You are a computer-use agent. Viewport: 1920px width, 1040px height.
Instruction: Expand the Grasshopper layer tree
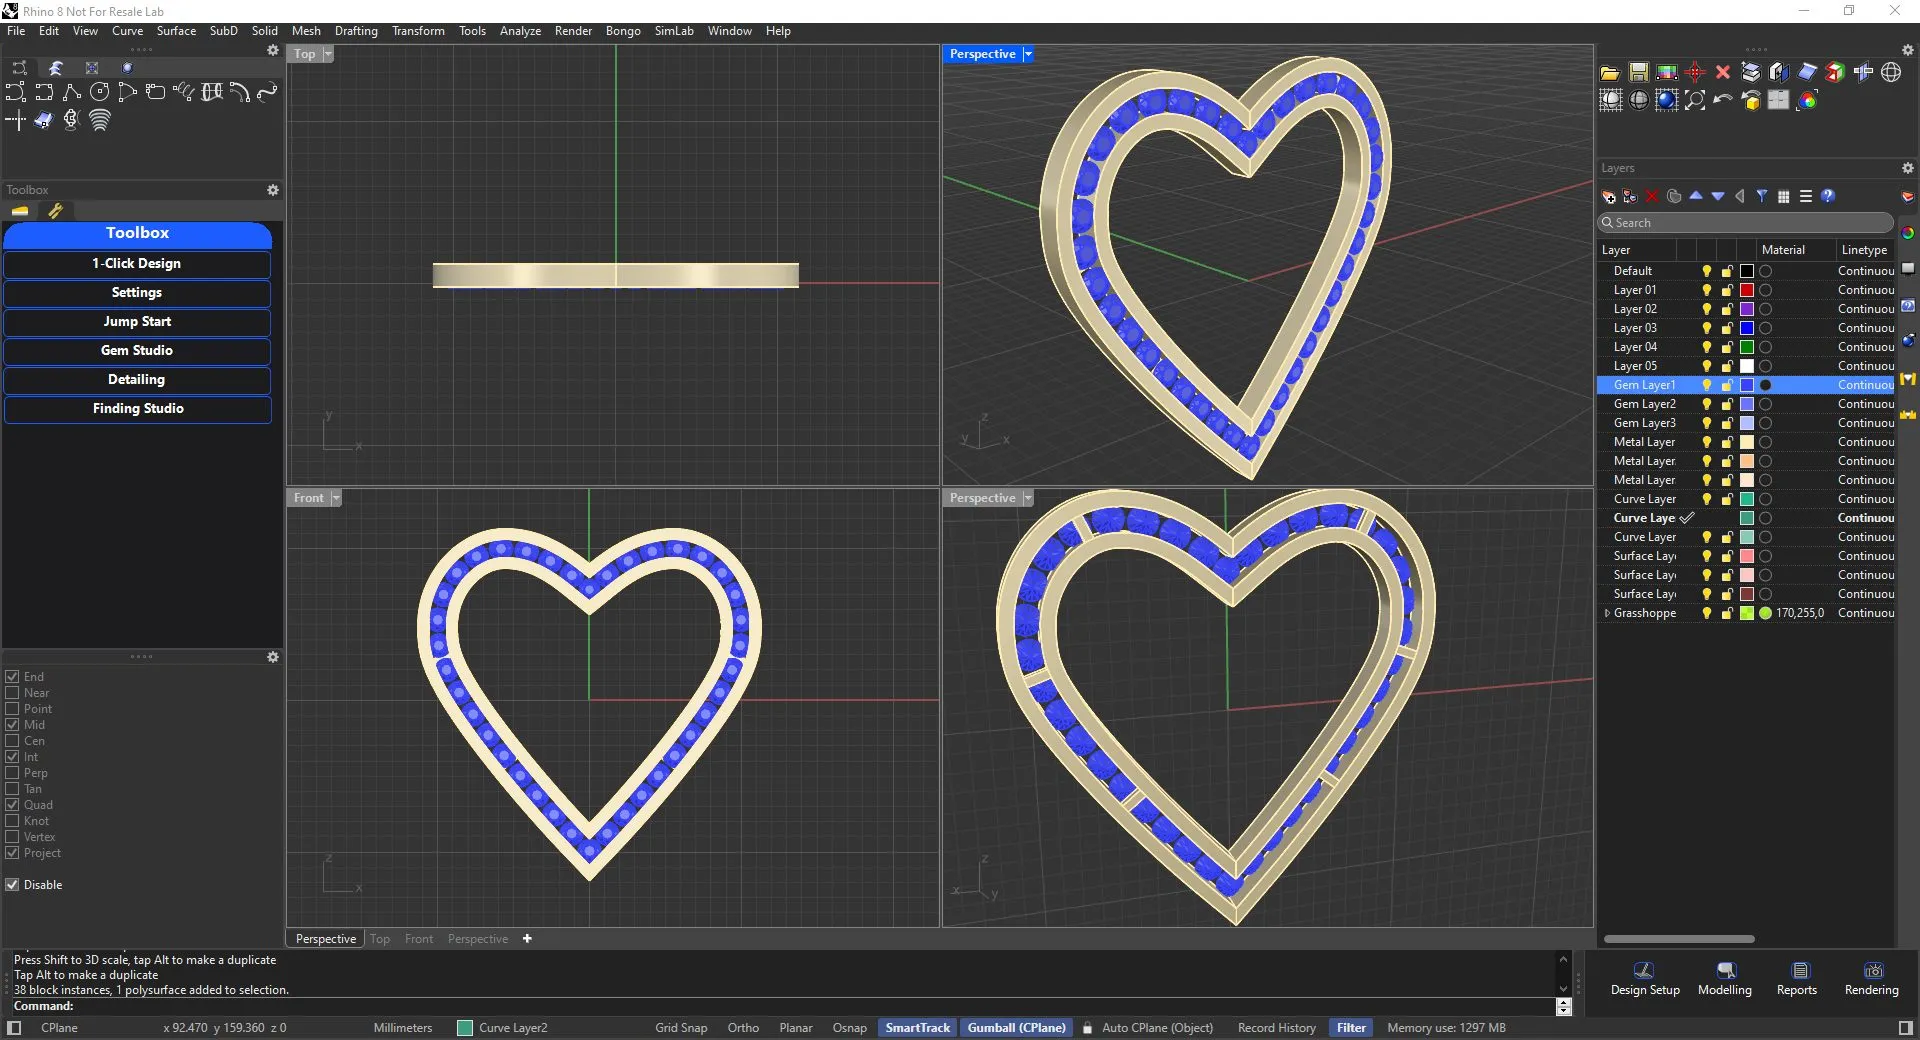[1607, 613]
